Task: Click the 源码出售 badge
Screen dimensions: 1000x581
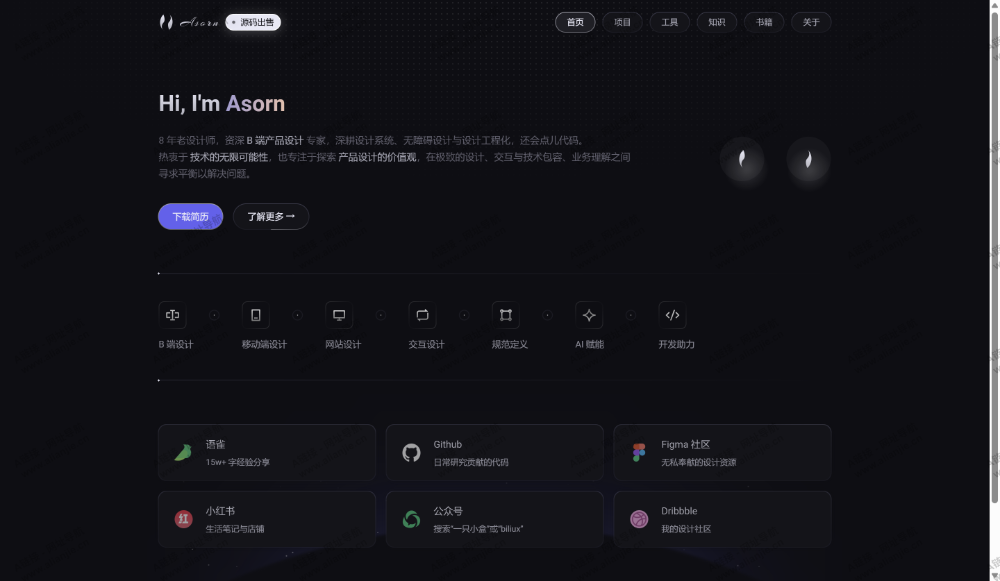Action: pyautogui.click(x=253, y=22)
